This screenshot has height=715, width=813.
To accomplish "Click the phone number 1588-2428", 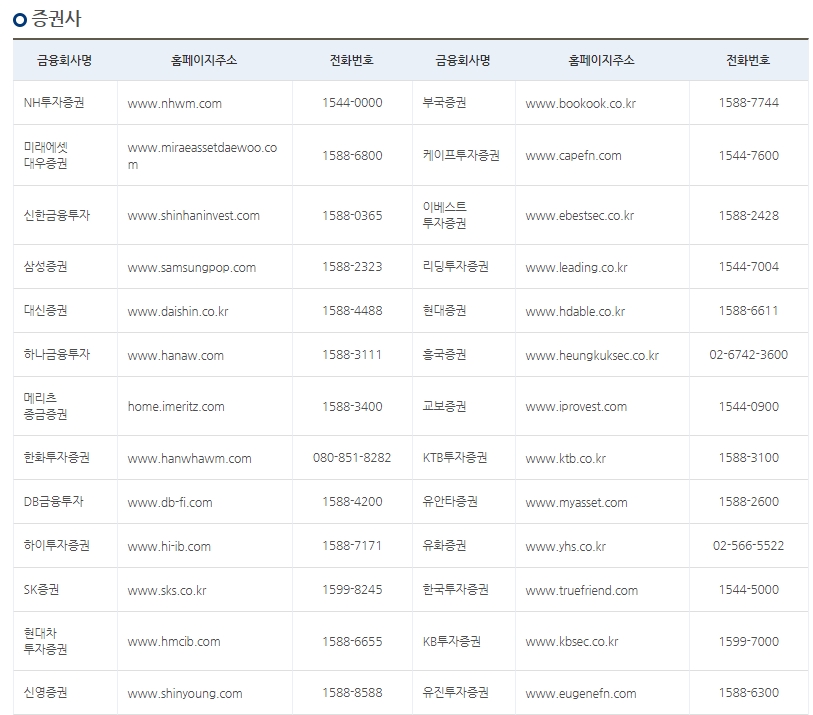I will point(749,216).
